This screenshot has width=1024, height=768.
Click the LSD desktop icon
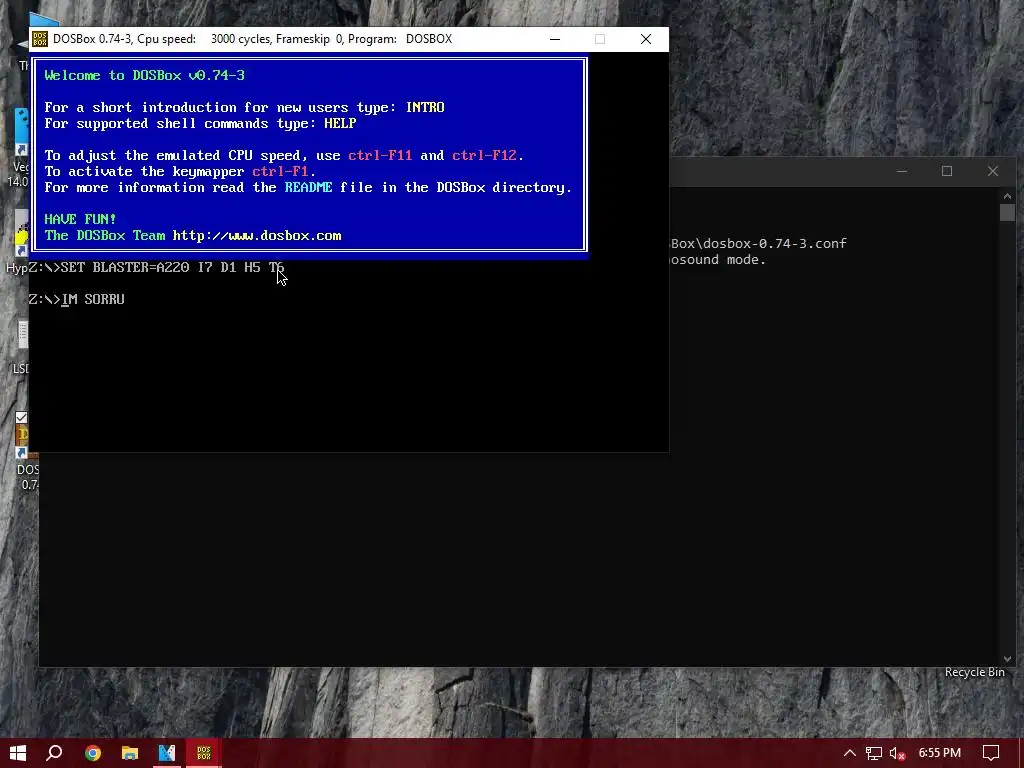[22, 346]
